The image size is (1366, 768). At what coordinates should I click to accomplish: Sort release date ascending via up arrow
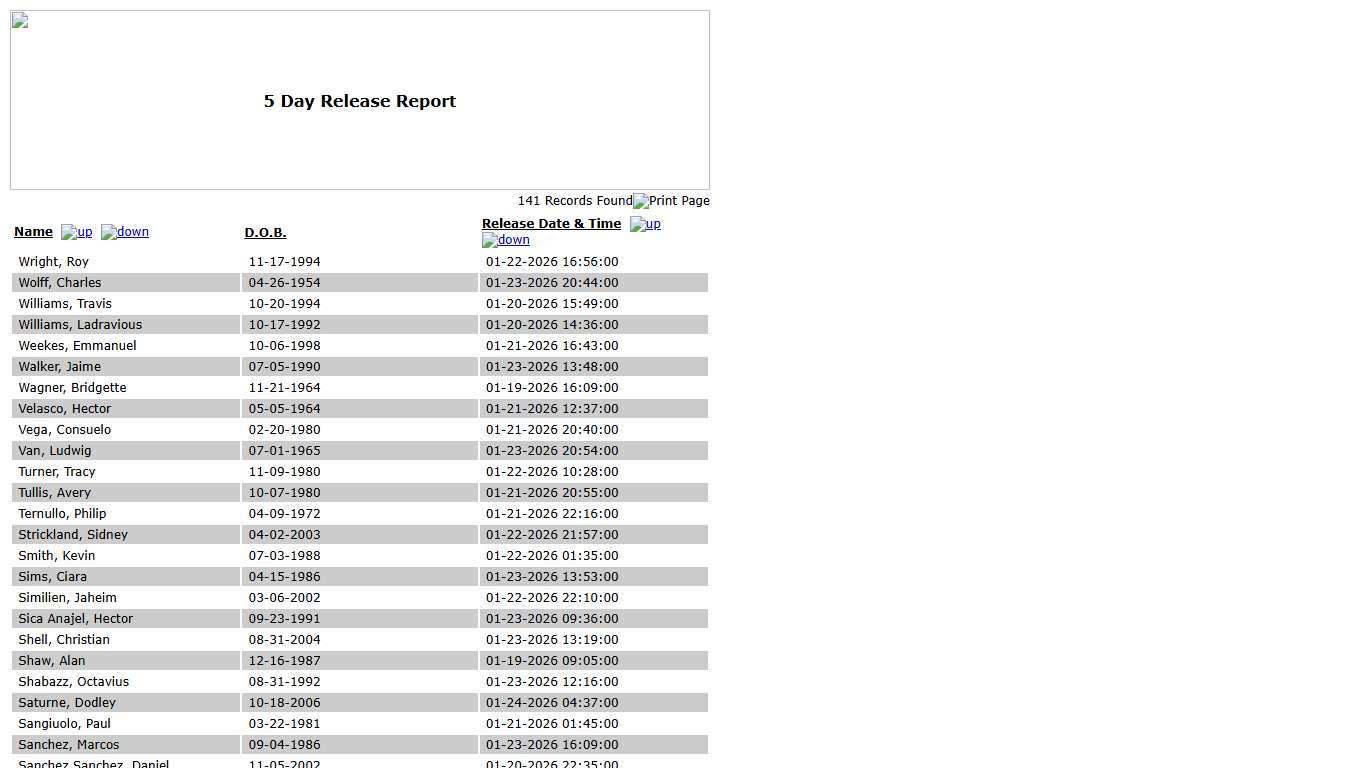(645, 224)
